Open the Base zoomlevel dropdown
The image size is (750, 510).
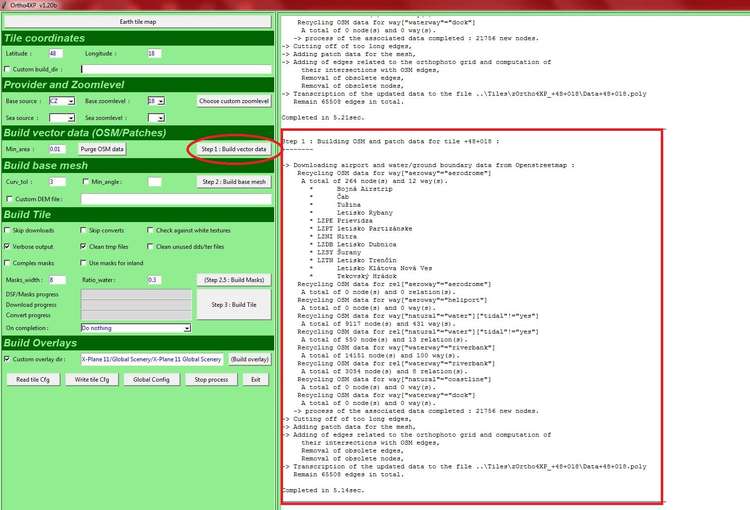161,101
